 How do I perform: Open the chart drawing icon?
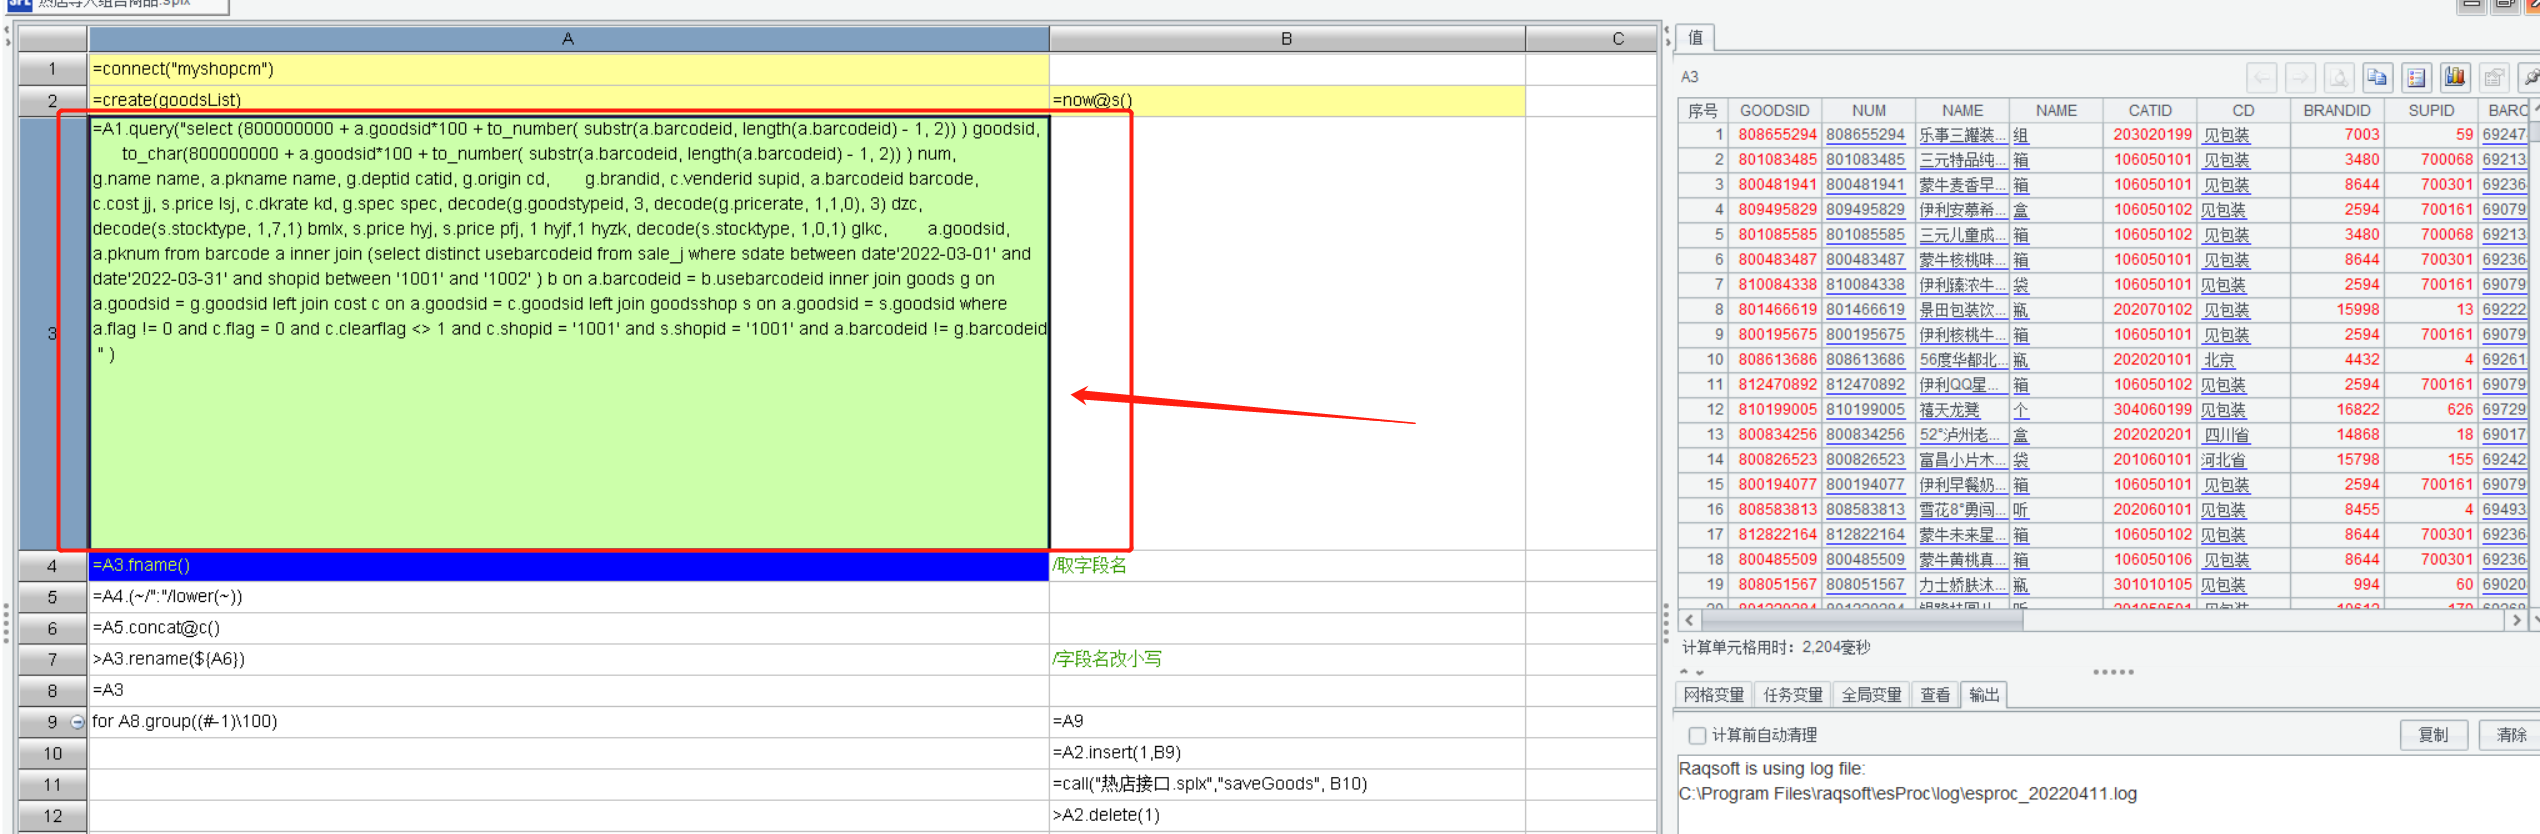click(2455, 77)
